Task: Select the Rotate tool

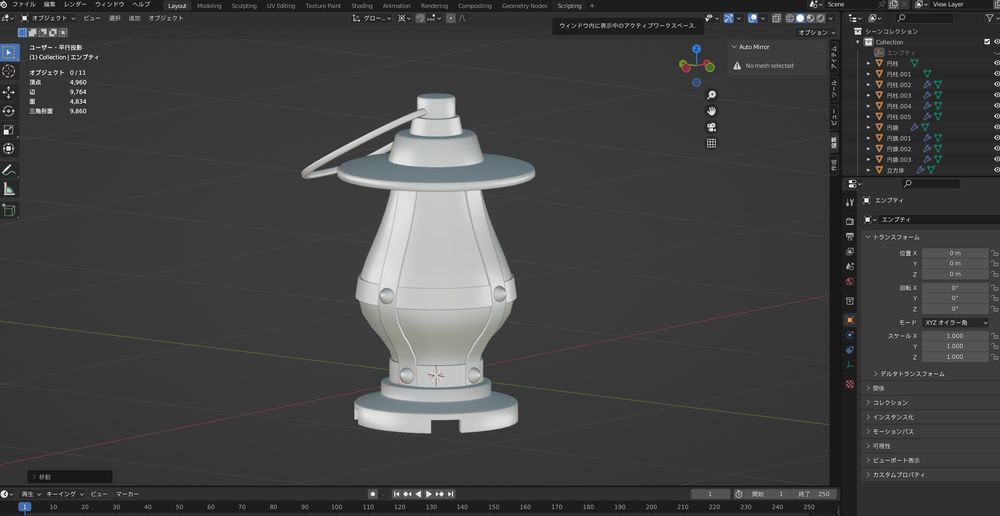Action: [9, 111]
